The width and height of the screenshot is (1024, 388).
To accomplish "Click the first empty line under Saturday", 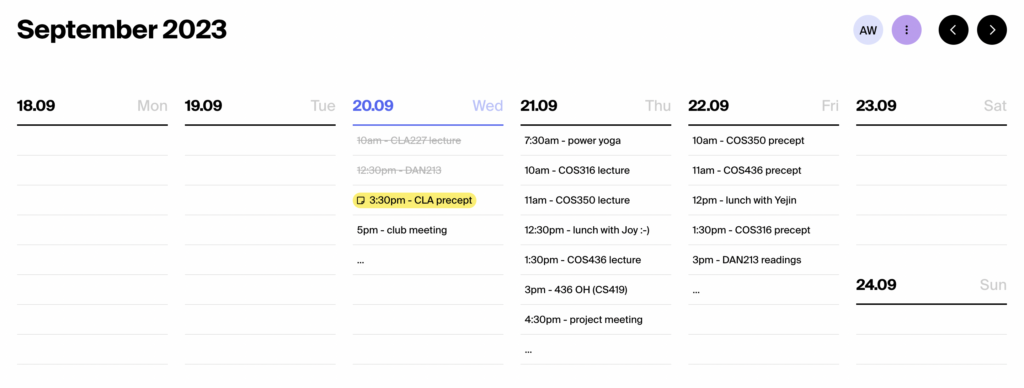I will coord(931,140).
